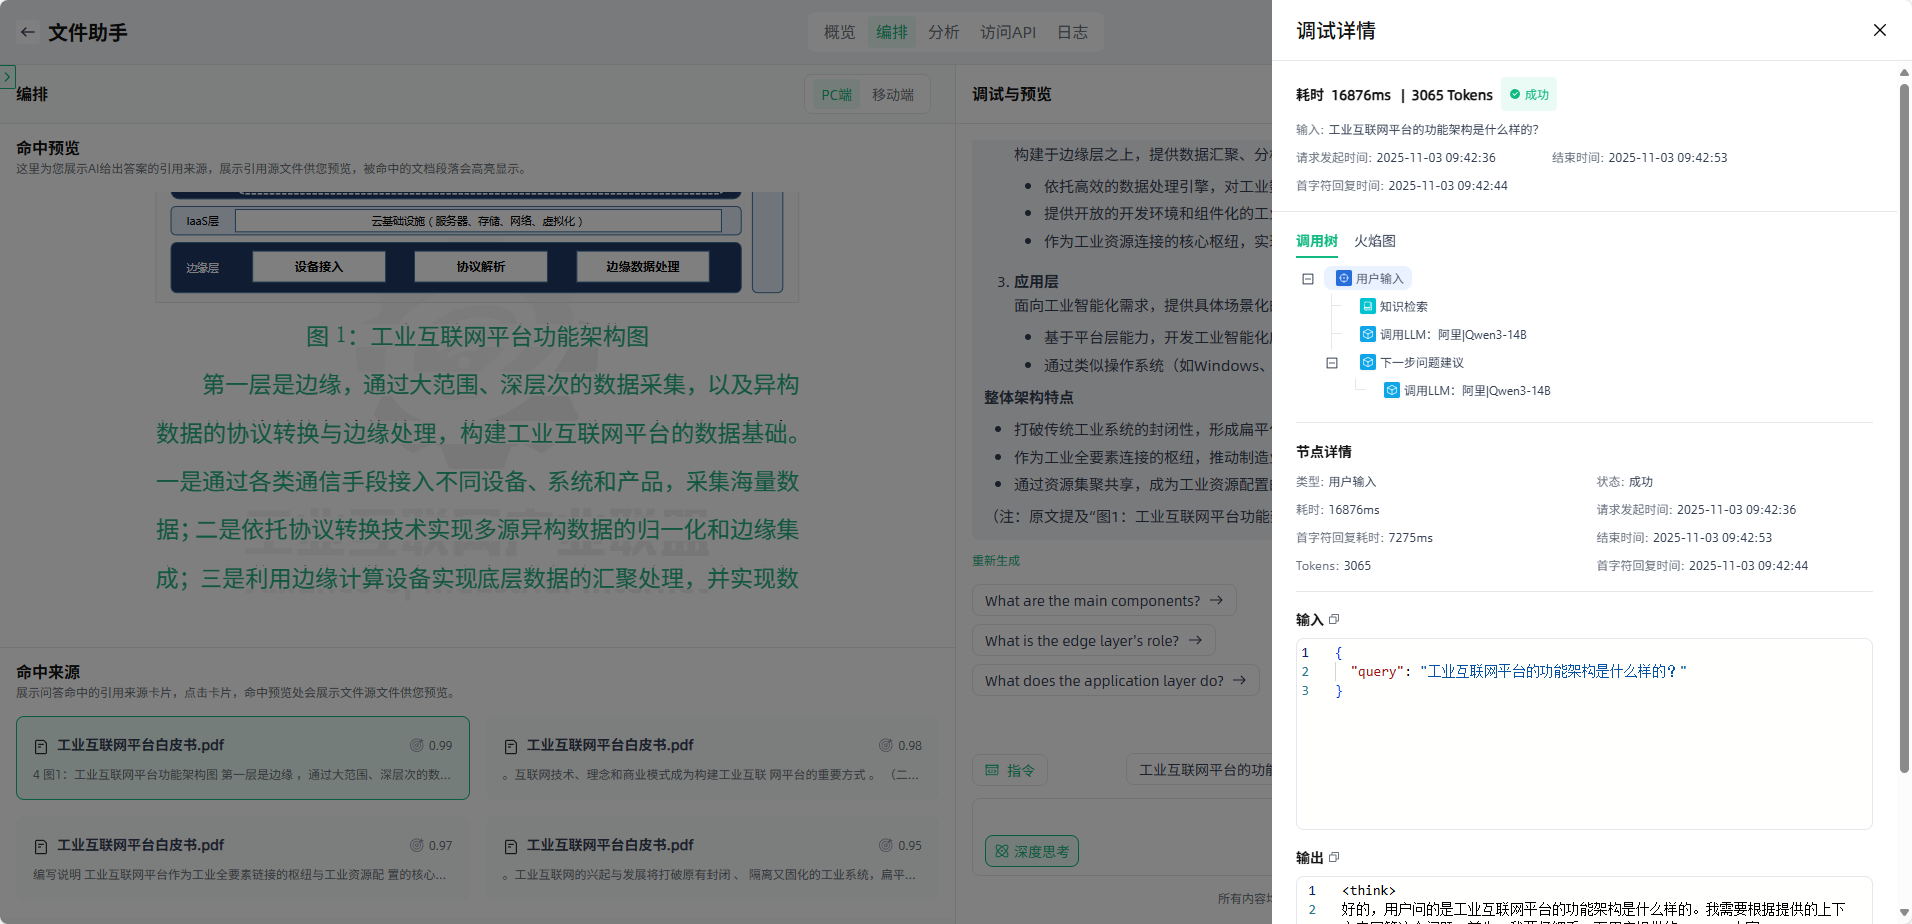Collapse the 用户输入 tree node
Screen dimensions: 1912x924
[1308, 279]
